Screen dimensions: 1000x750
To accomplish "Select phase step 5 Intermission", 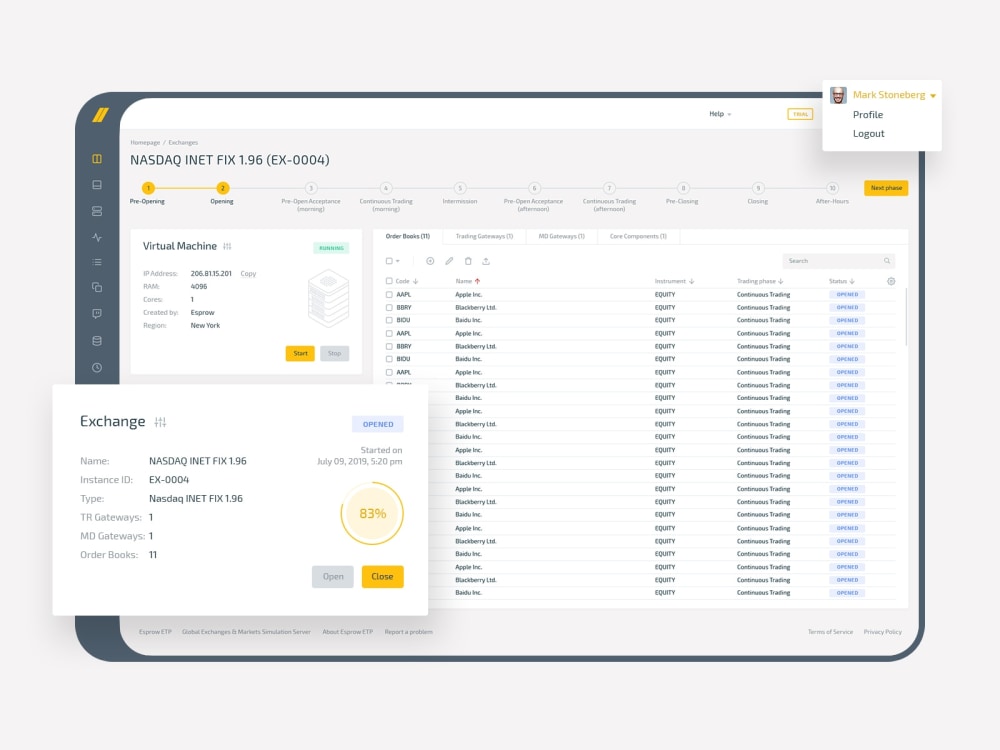I will point(460,188).
